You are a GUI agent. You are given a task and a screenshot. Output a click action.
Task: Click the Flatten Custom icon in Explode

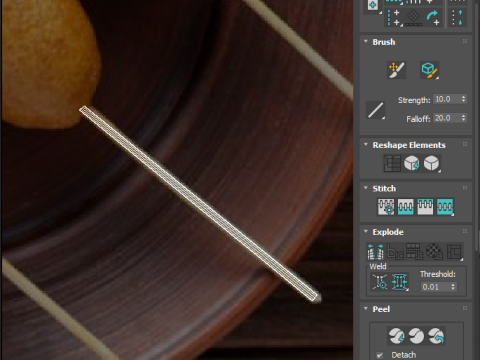[x=454, y=252]
